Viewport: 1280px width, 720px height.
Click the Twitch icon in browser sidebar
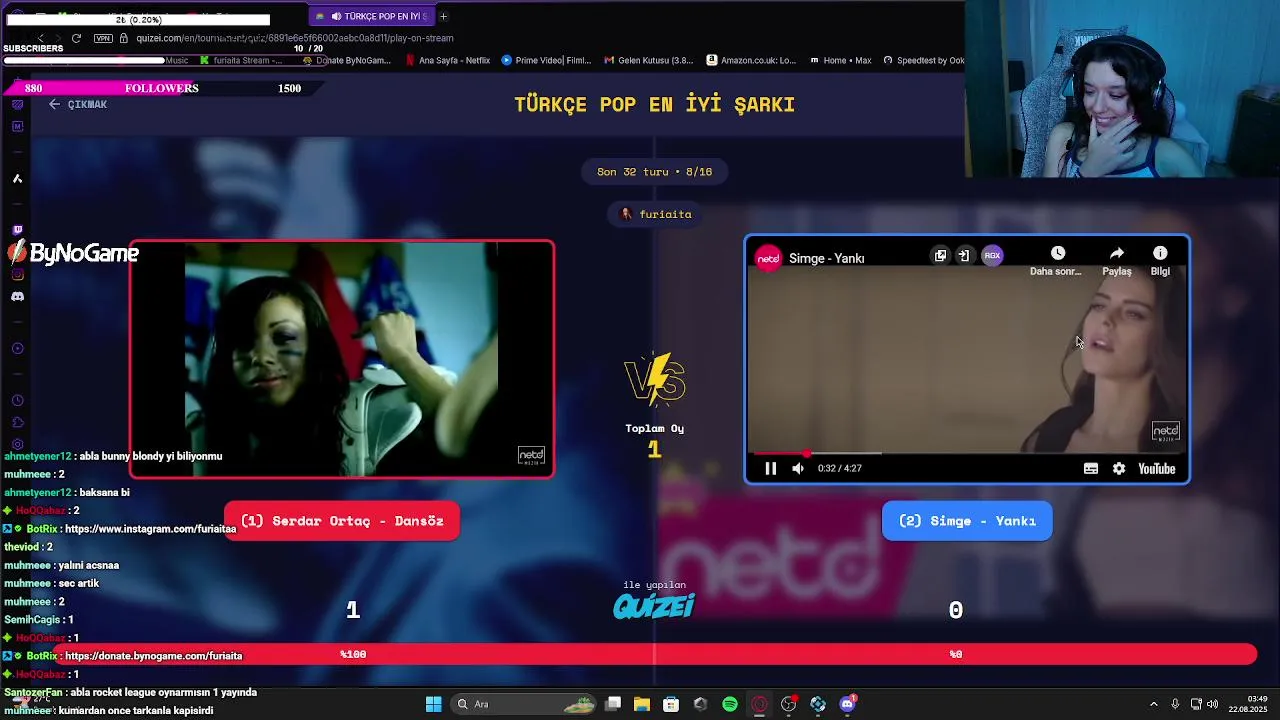17,230
